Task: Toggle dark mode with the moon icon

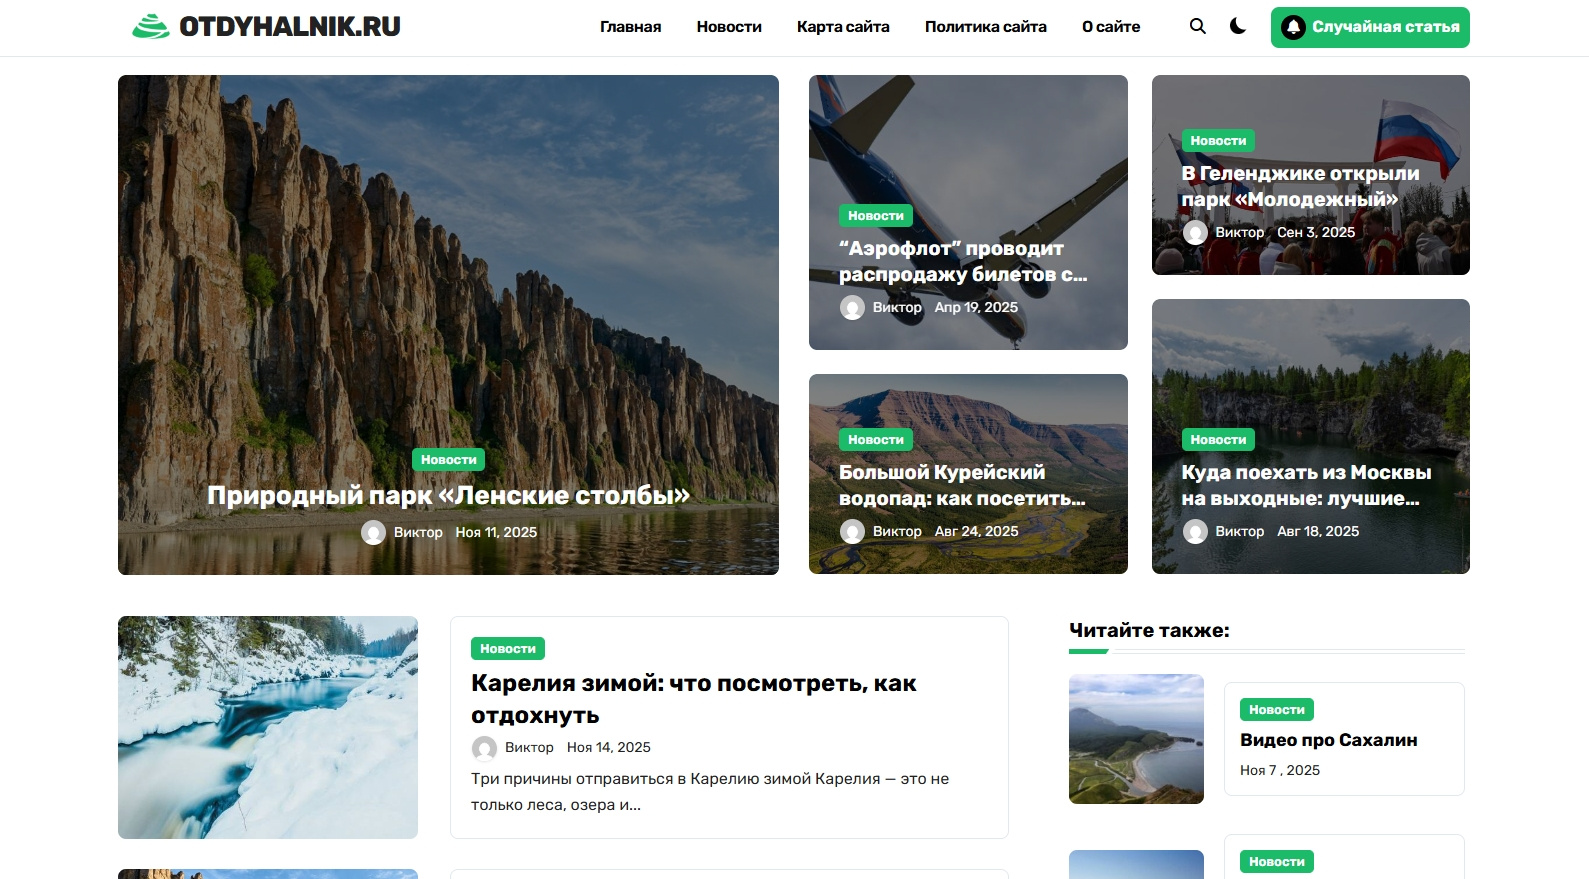Action: point(1238,27)
